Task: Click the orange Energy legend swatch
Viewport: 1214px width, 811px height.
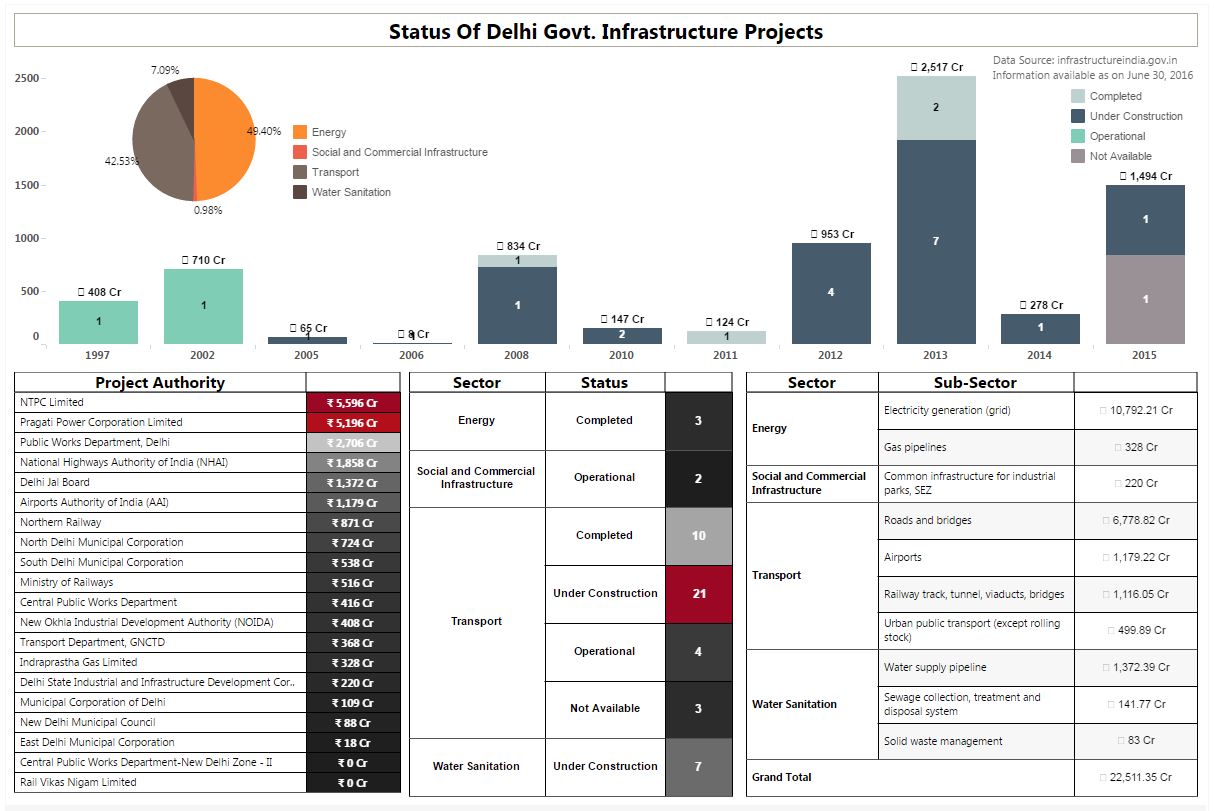Action: tap(300, 132)
